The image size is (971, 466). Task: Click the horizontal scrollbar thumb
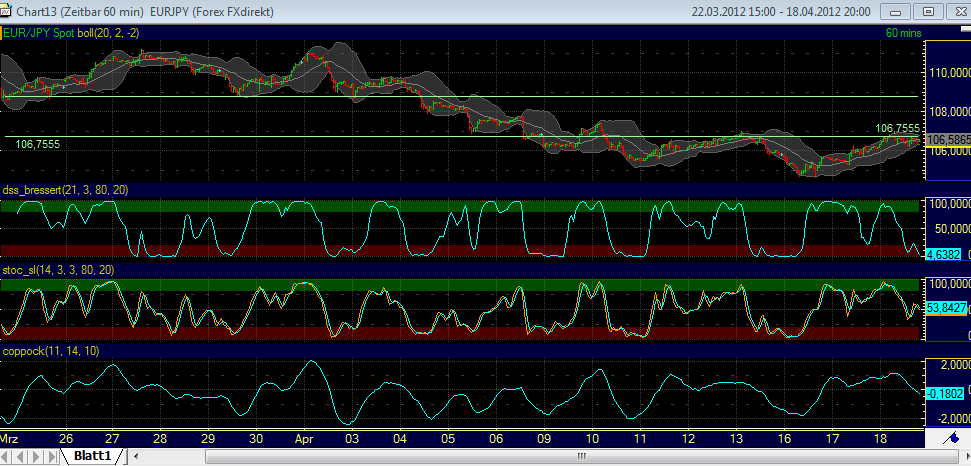click(580, 457)
